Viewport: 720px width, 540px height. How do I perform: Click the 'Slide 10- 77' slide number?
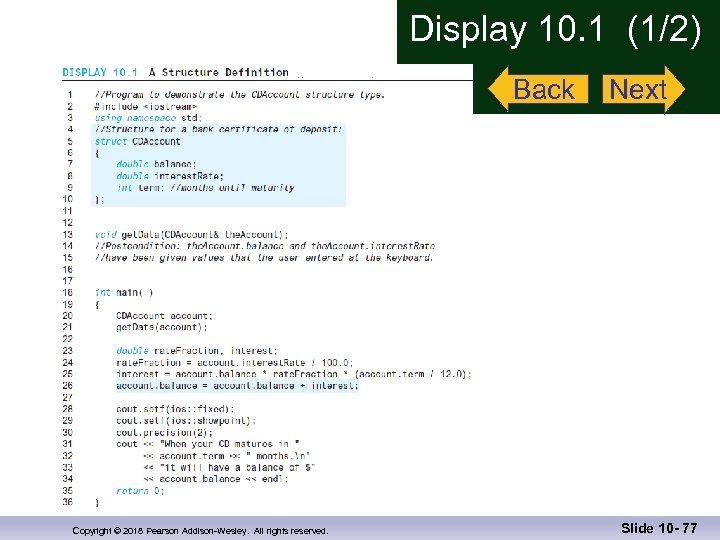659,529
